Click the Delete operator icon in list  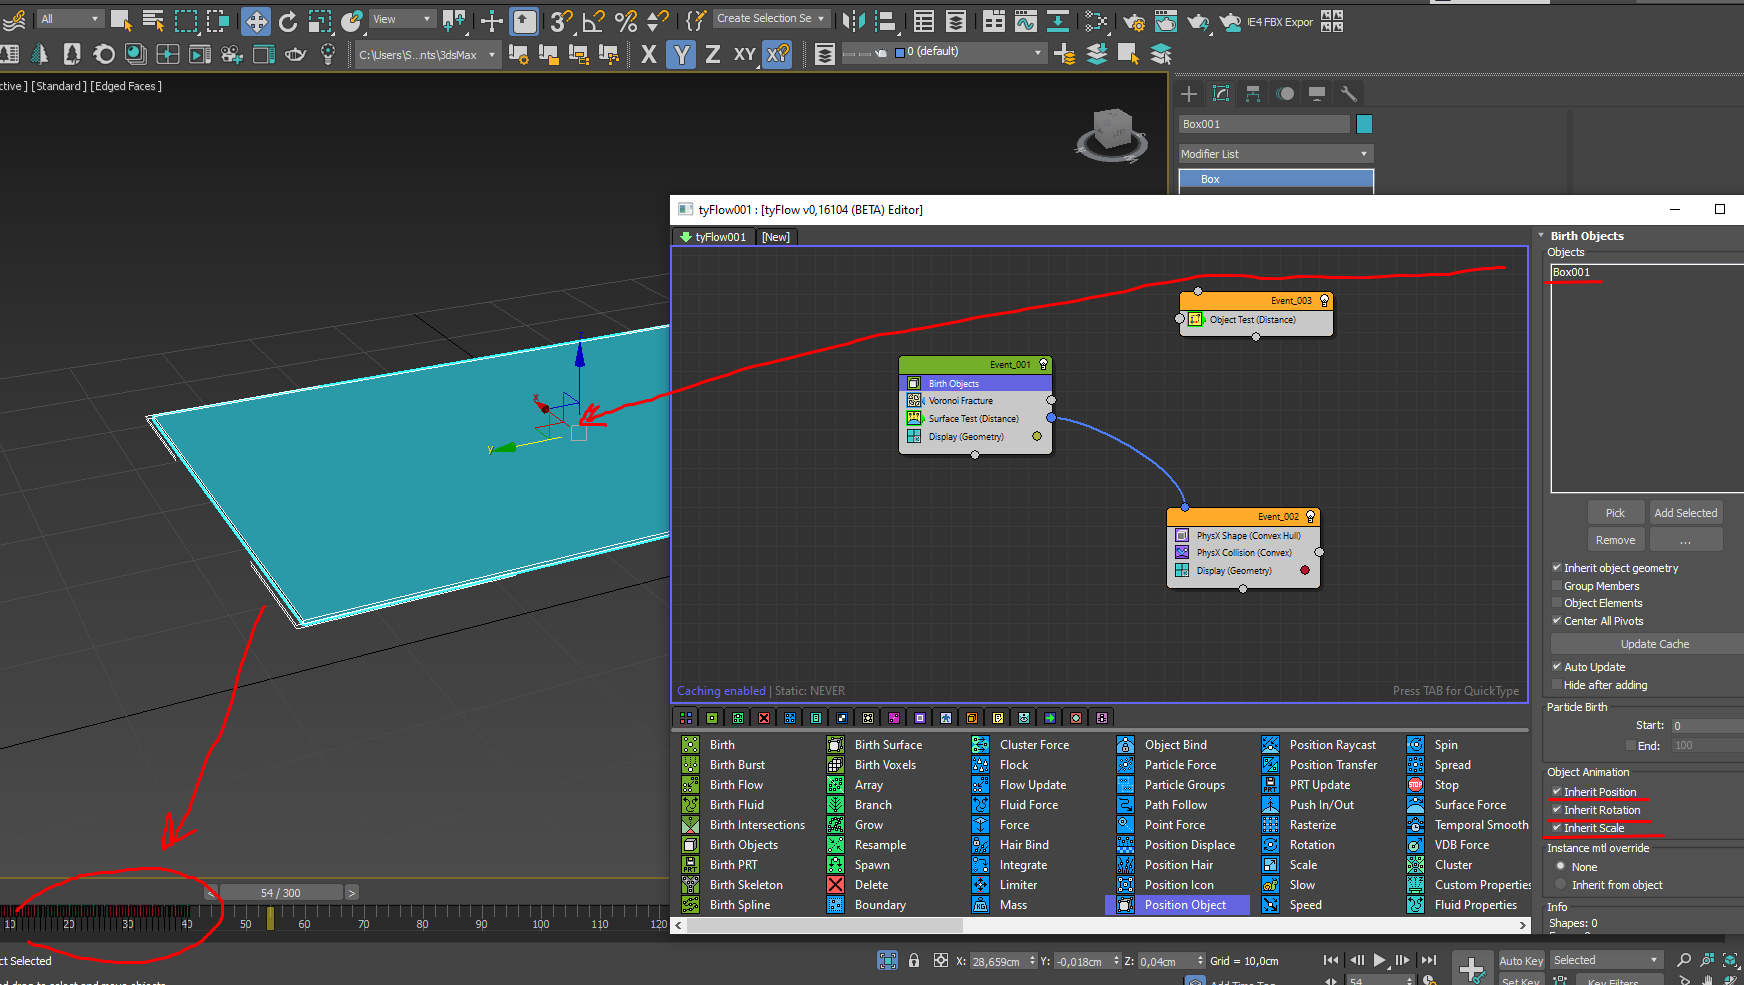835,885
